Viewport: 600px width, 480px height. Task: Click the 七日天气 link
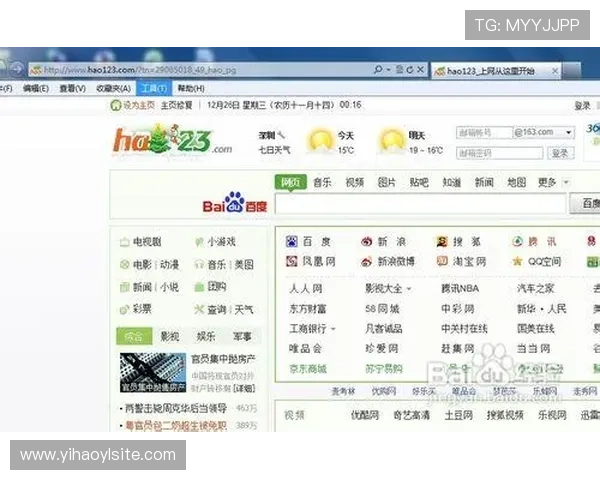click(274, 150)
